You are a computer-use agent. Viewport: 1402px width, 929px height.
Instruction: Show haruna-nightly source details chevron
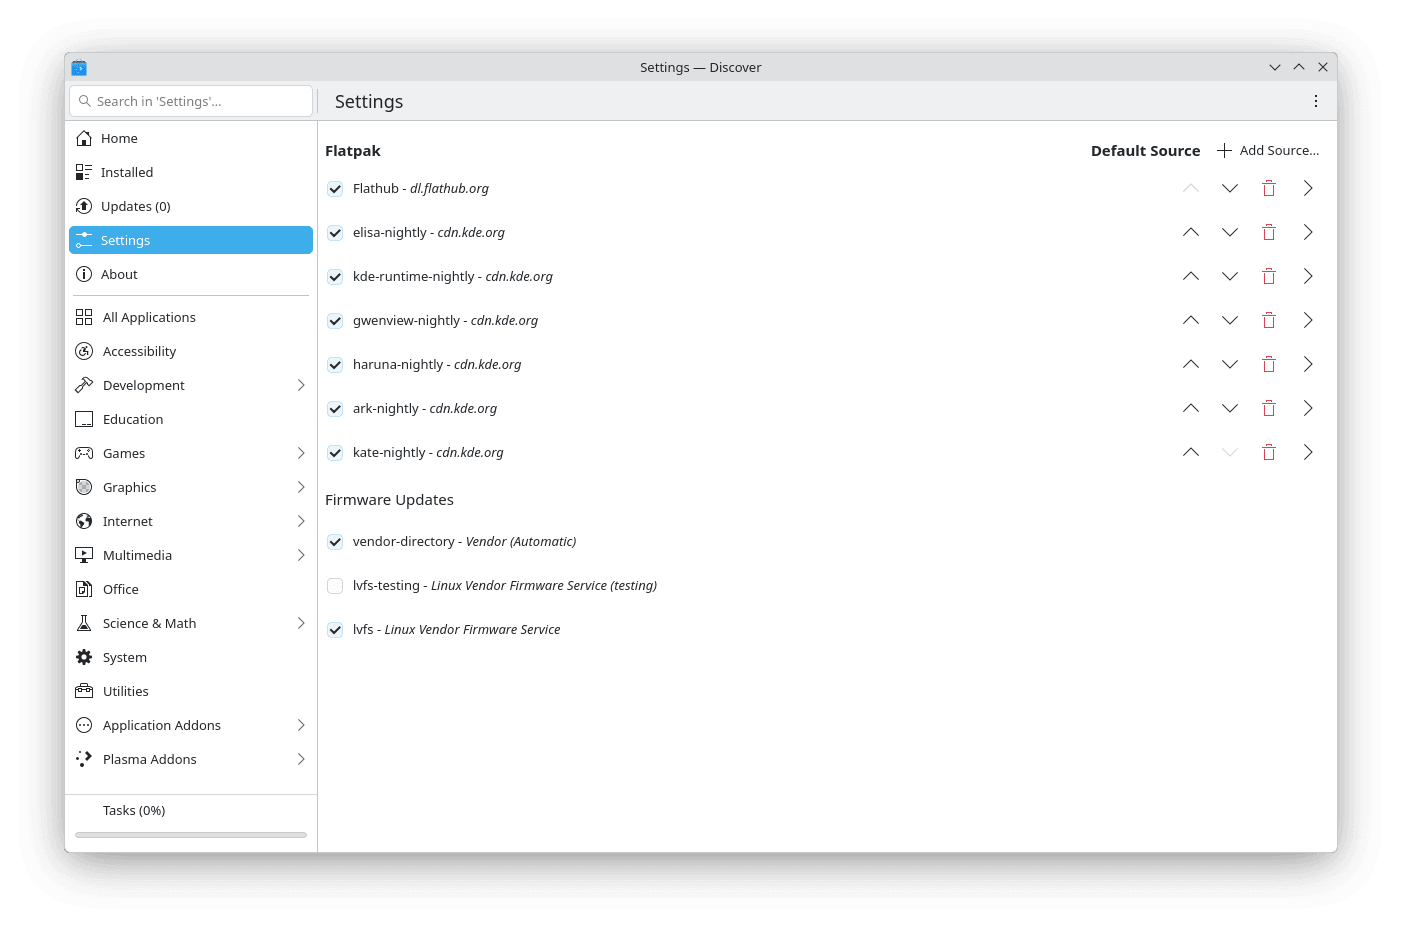point(1308,364)
